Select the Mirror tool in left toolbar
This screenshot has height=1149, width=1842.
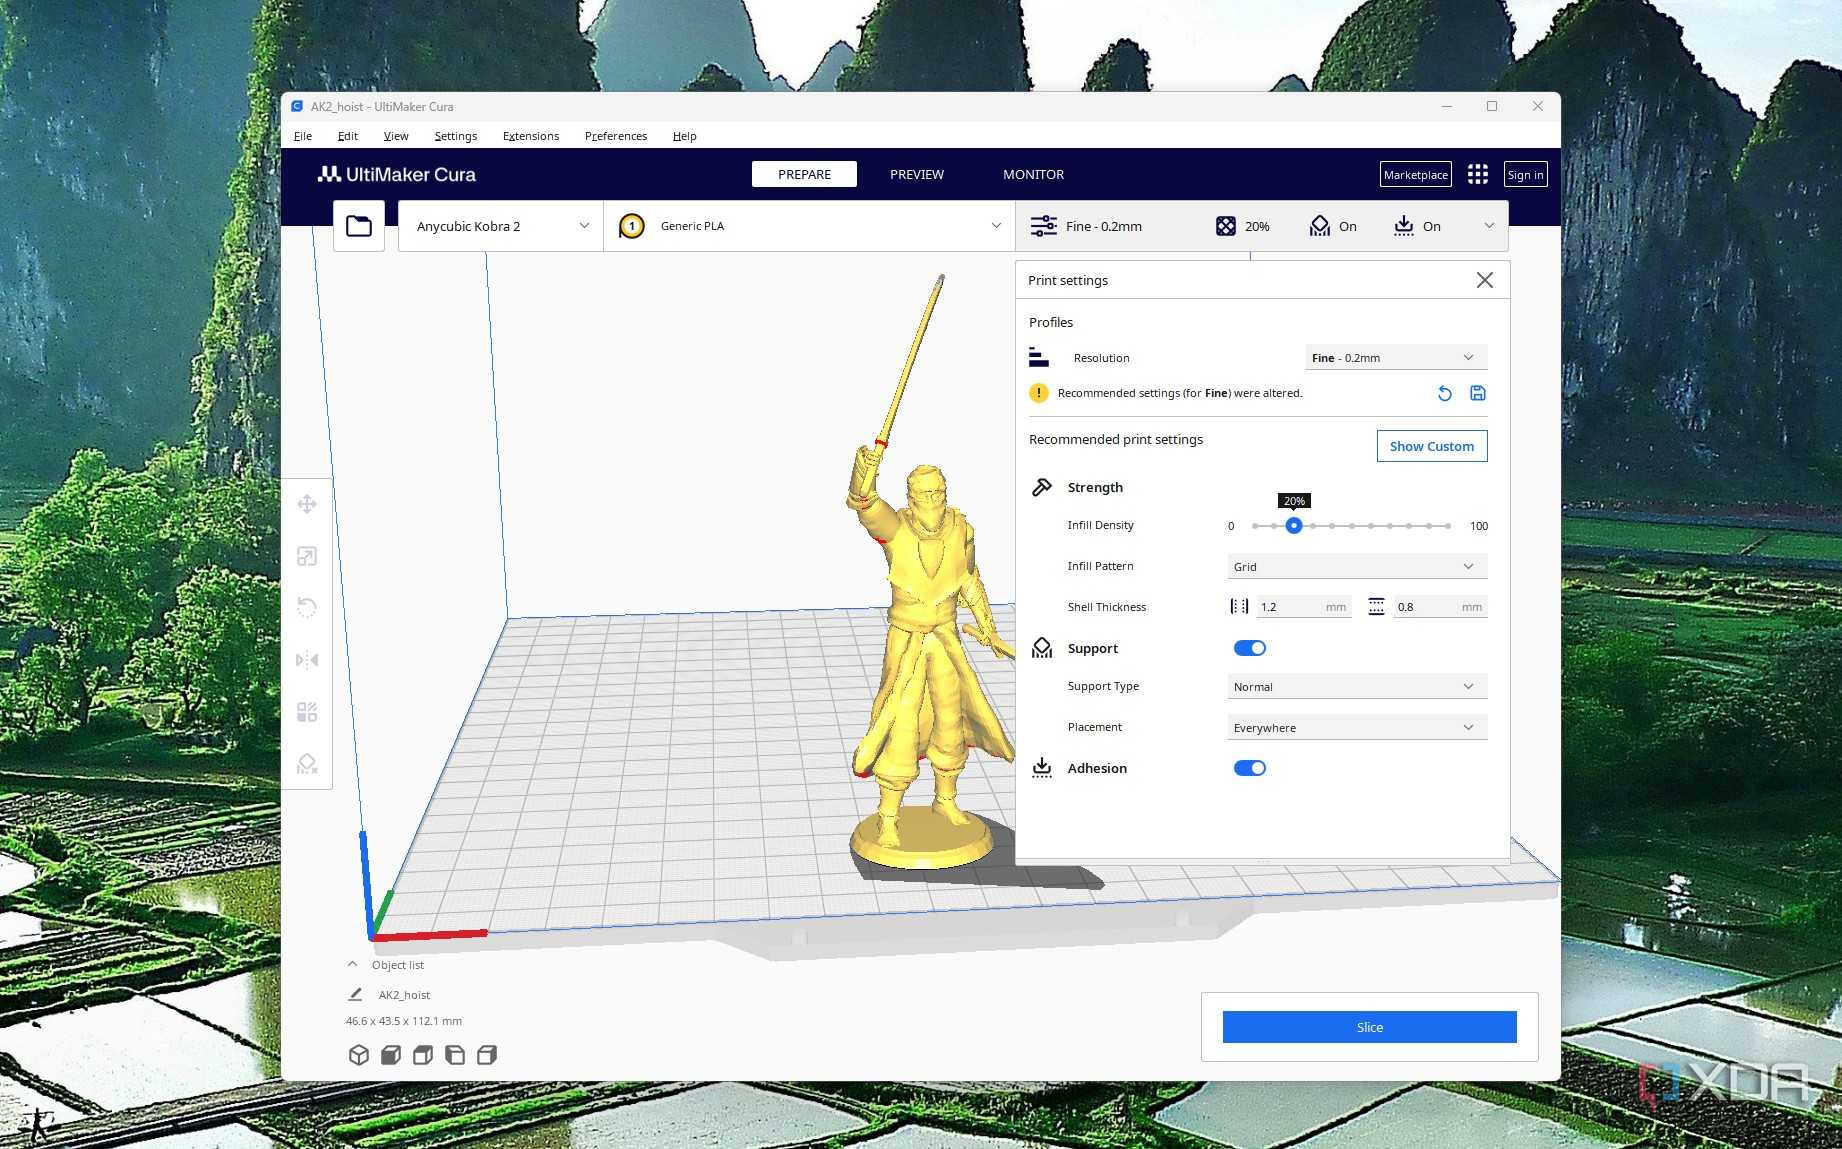(307, 660)
